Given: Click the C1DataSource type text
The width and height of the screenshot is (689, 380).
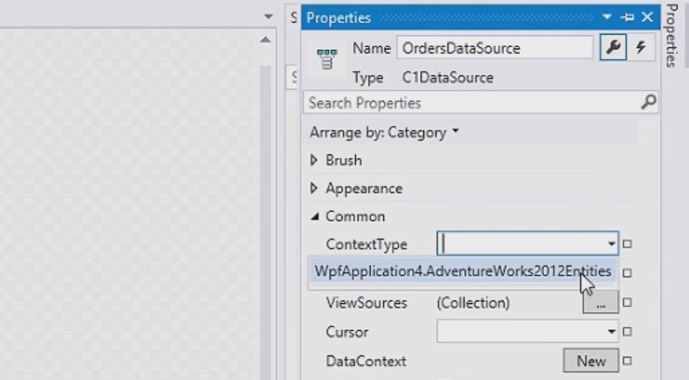Looking at the screenshot, I should coord(447,78).
